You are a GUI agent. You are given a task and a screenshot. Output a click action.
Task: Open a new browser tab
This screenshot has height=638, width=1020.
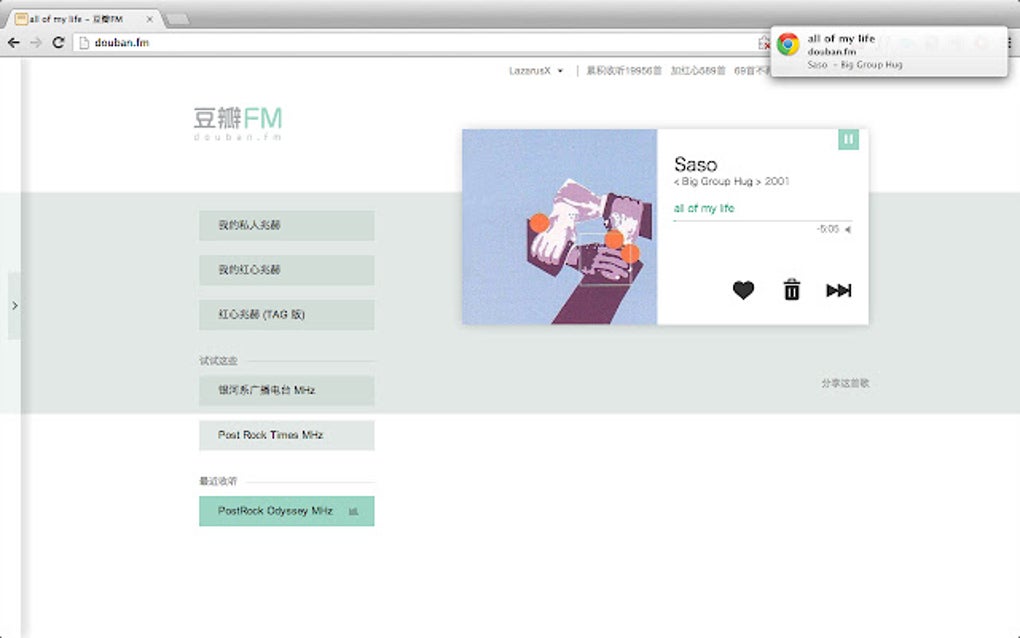[x=177, y=20]
